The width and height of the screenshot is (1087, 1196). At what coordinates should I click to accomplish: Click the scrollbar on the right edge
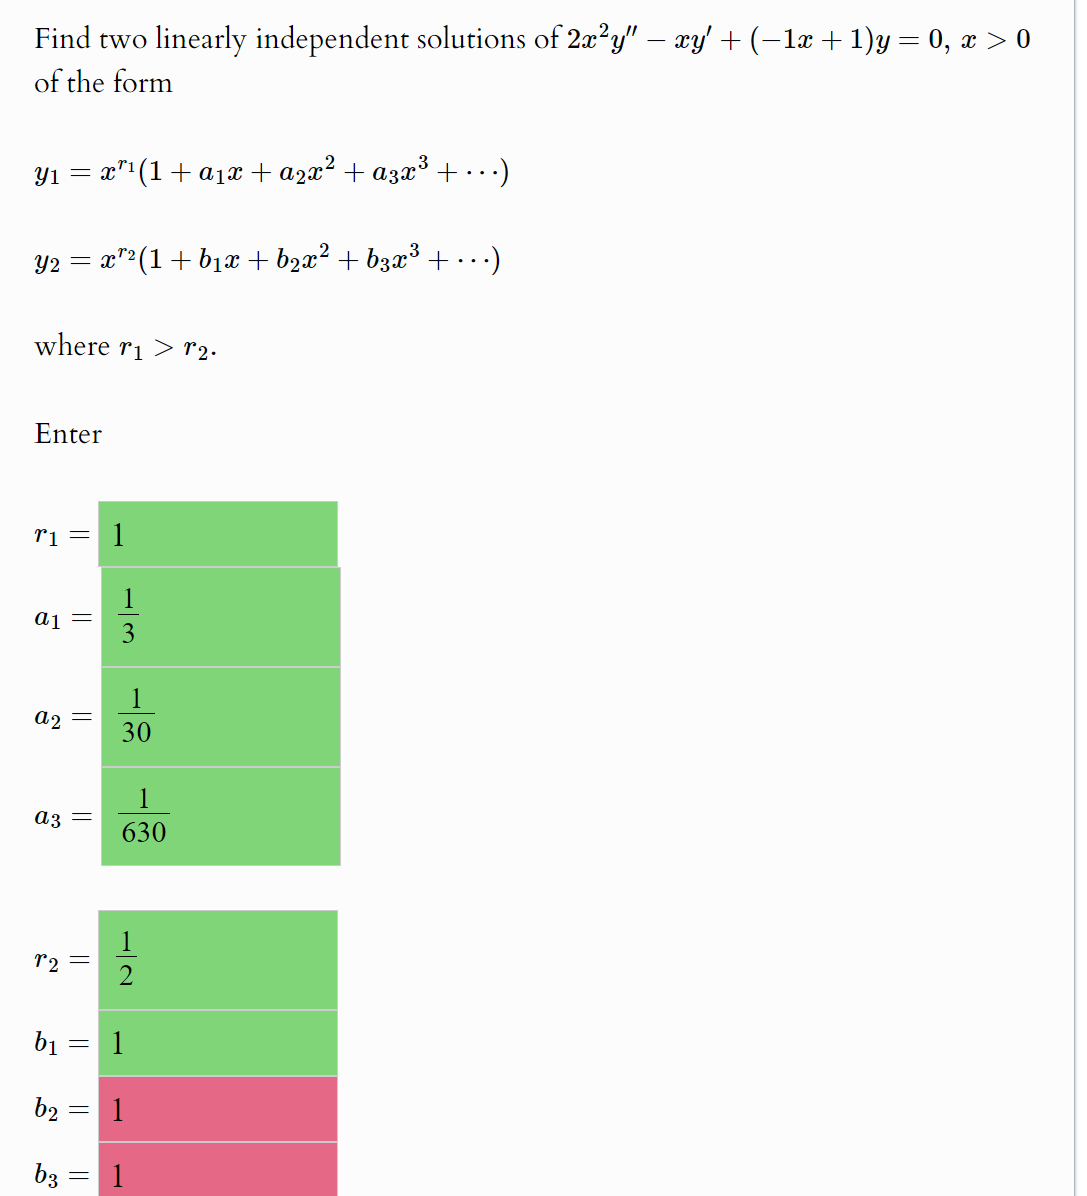(1081, 600)
